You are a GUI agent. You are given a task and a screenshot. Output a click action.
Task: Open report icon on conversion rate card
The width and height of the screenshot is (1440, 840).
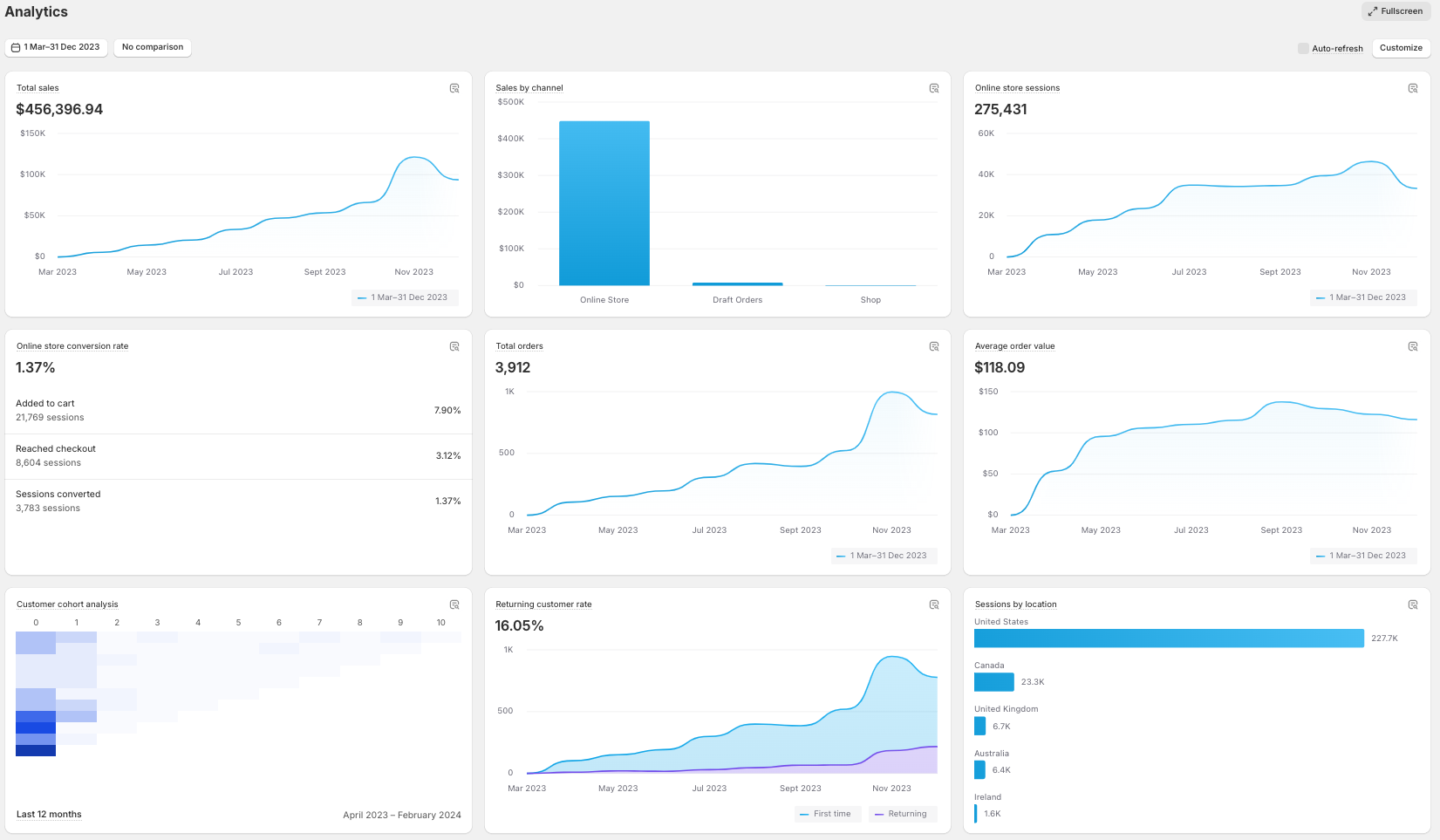tap(454, 346)
